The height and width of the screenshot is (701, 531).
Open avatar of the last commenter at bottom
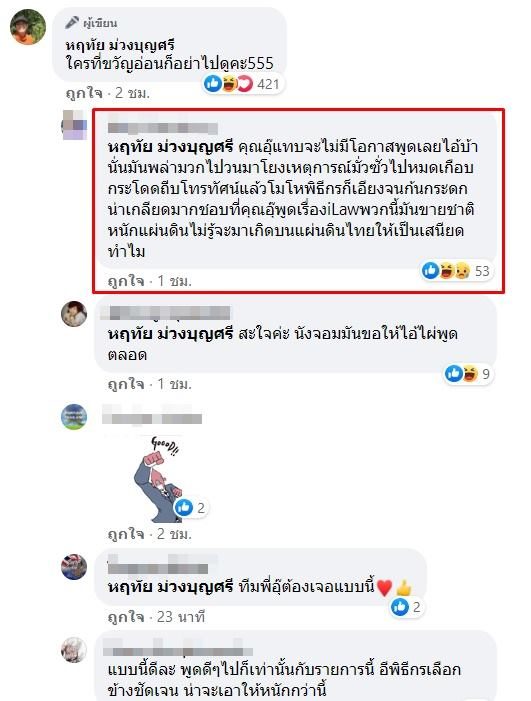pyautogui.click(x=74, y=650)
